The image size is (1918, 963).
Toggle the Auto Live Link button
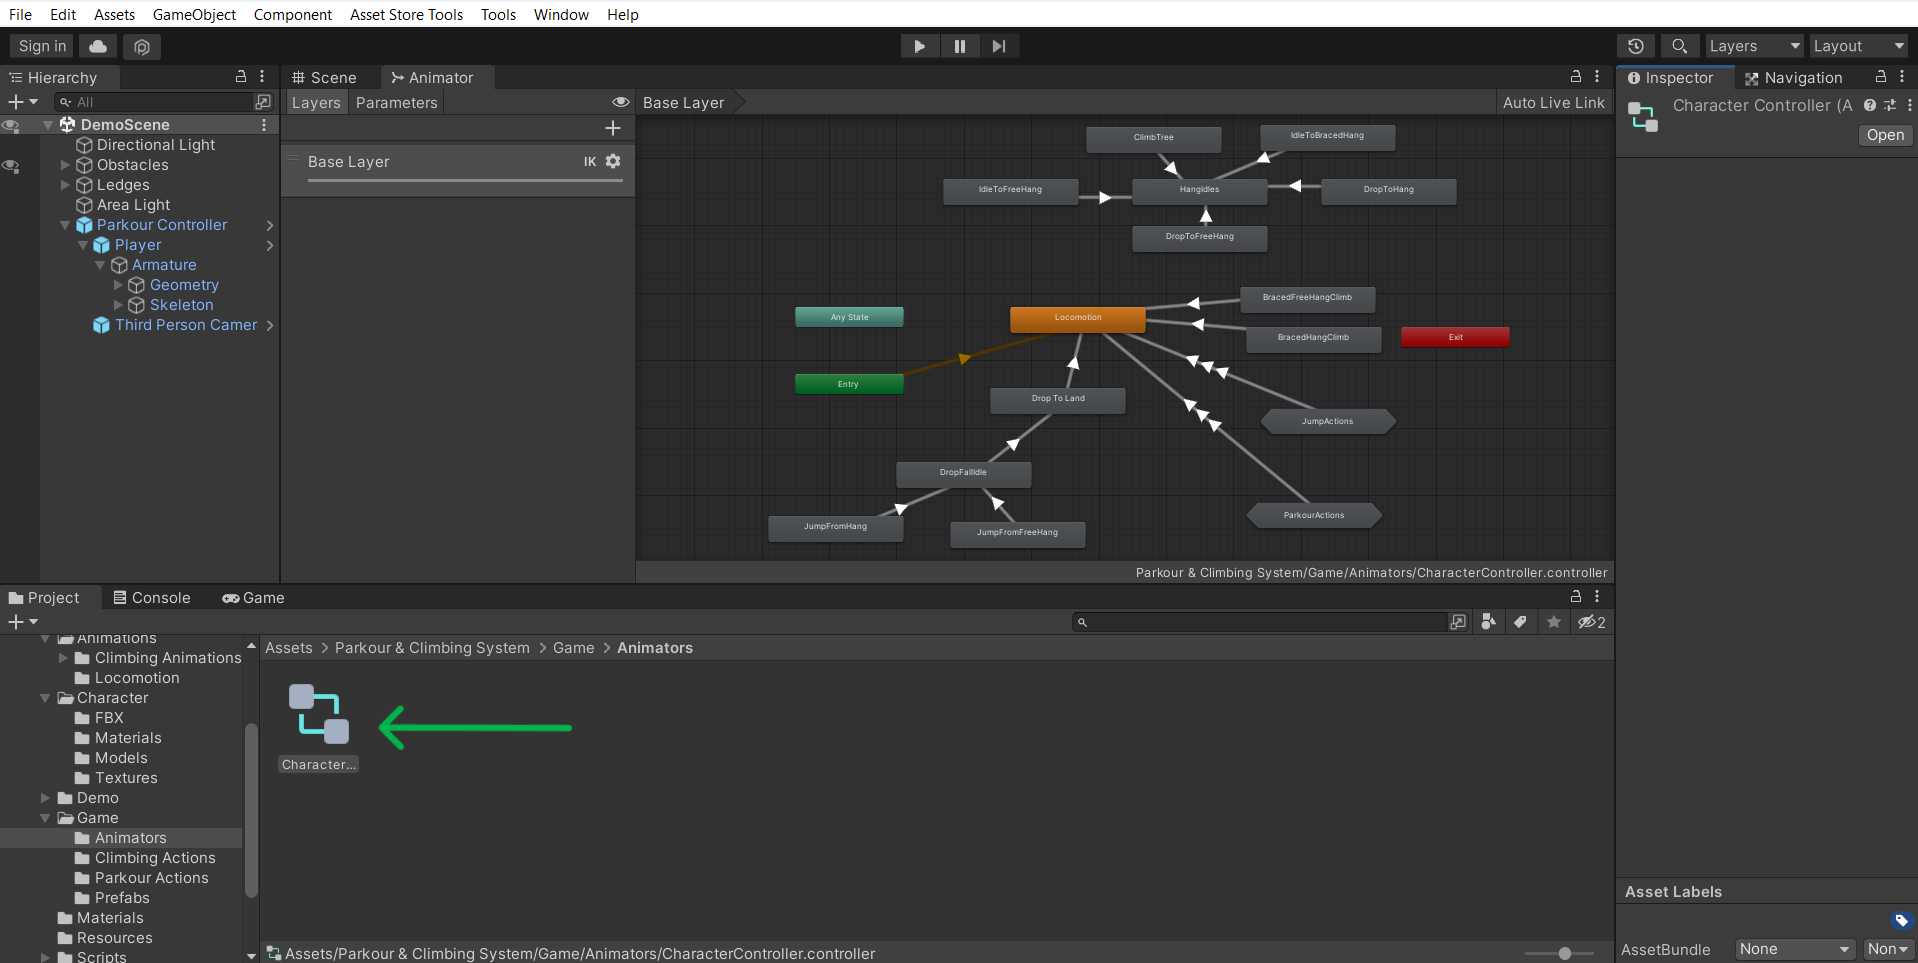click(1553, 102)
